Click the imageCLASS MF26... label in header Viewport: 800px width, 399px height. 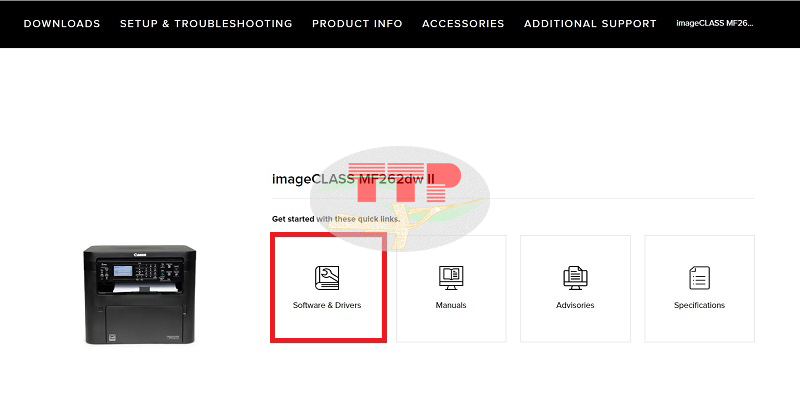click(715, 23)
